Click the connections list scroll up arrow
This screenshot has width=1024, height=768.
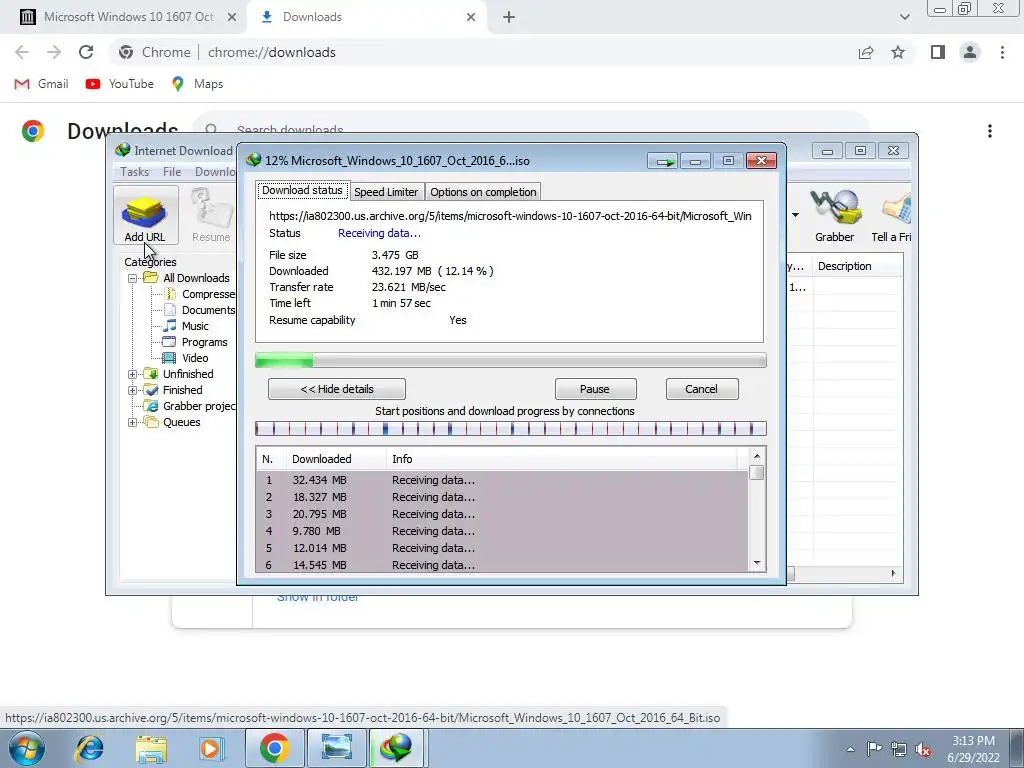pyautogui.click(x=757, y=456)
